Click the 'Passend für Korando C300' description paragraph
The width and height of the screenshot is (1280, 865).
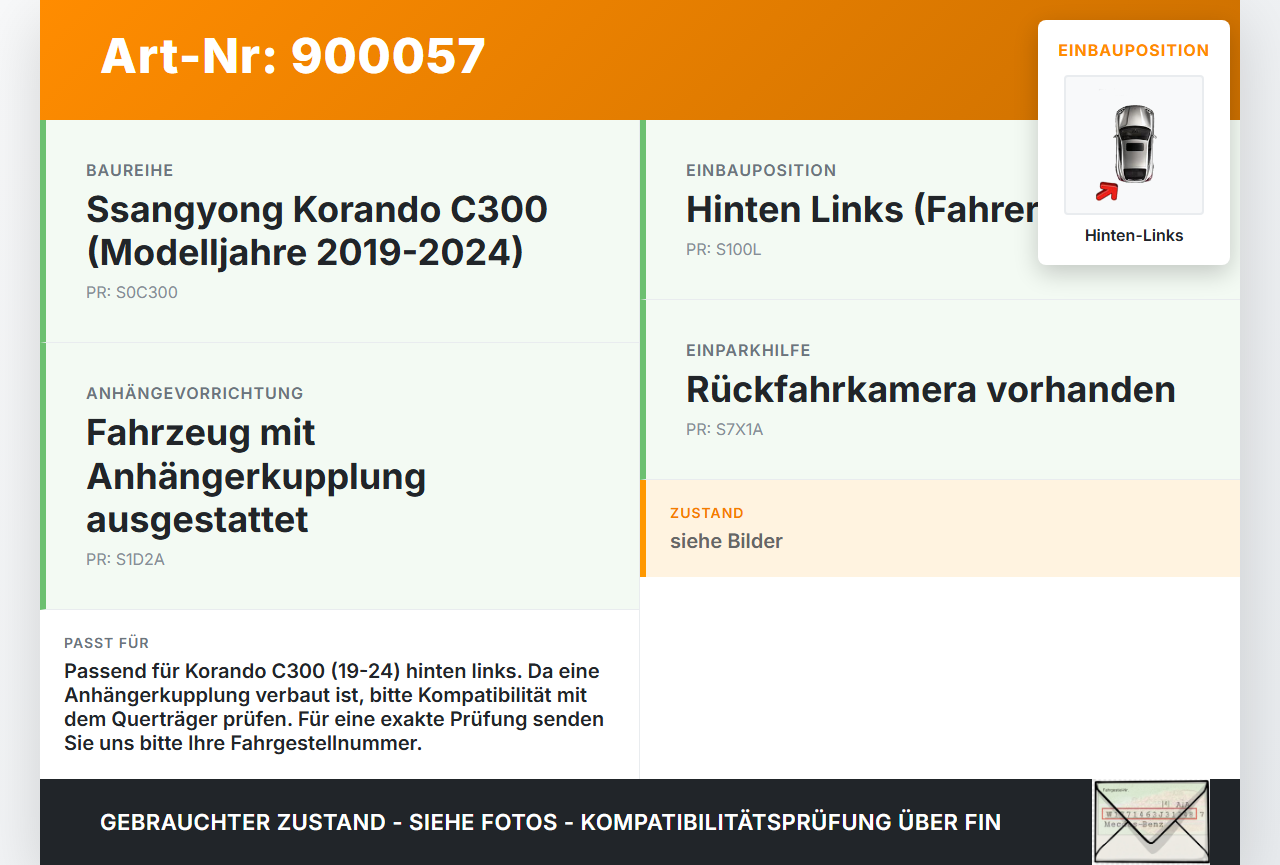334,707
